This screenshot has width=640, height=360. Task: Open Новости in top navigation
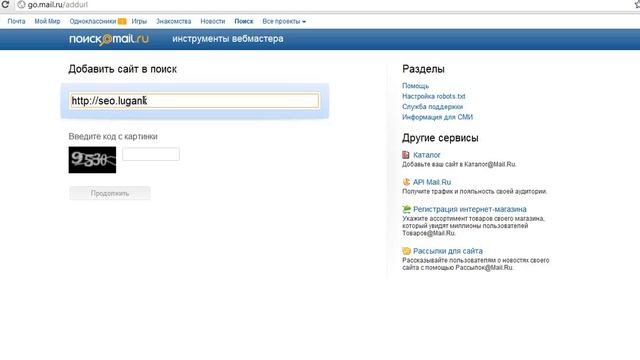click(x=213, y=21)
